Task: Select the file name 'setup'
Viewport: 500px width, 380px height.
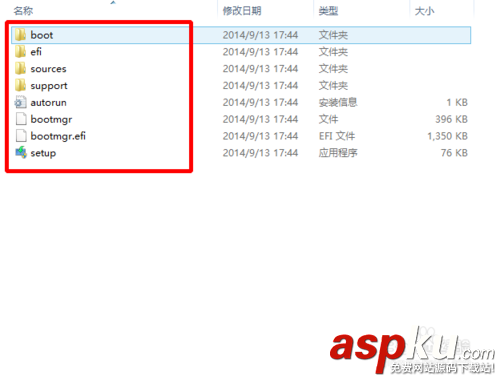Action: (43, 153)
